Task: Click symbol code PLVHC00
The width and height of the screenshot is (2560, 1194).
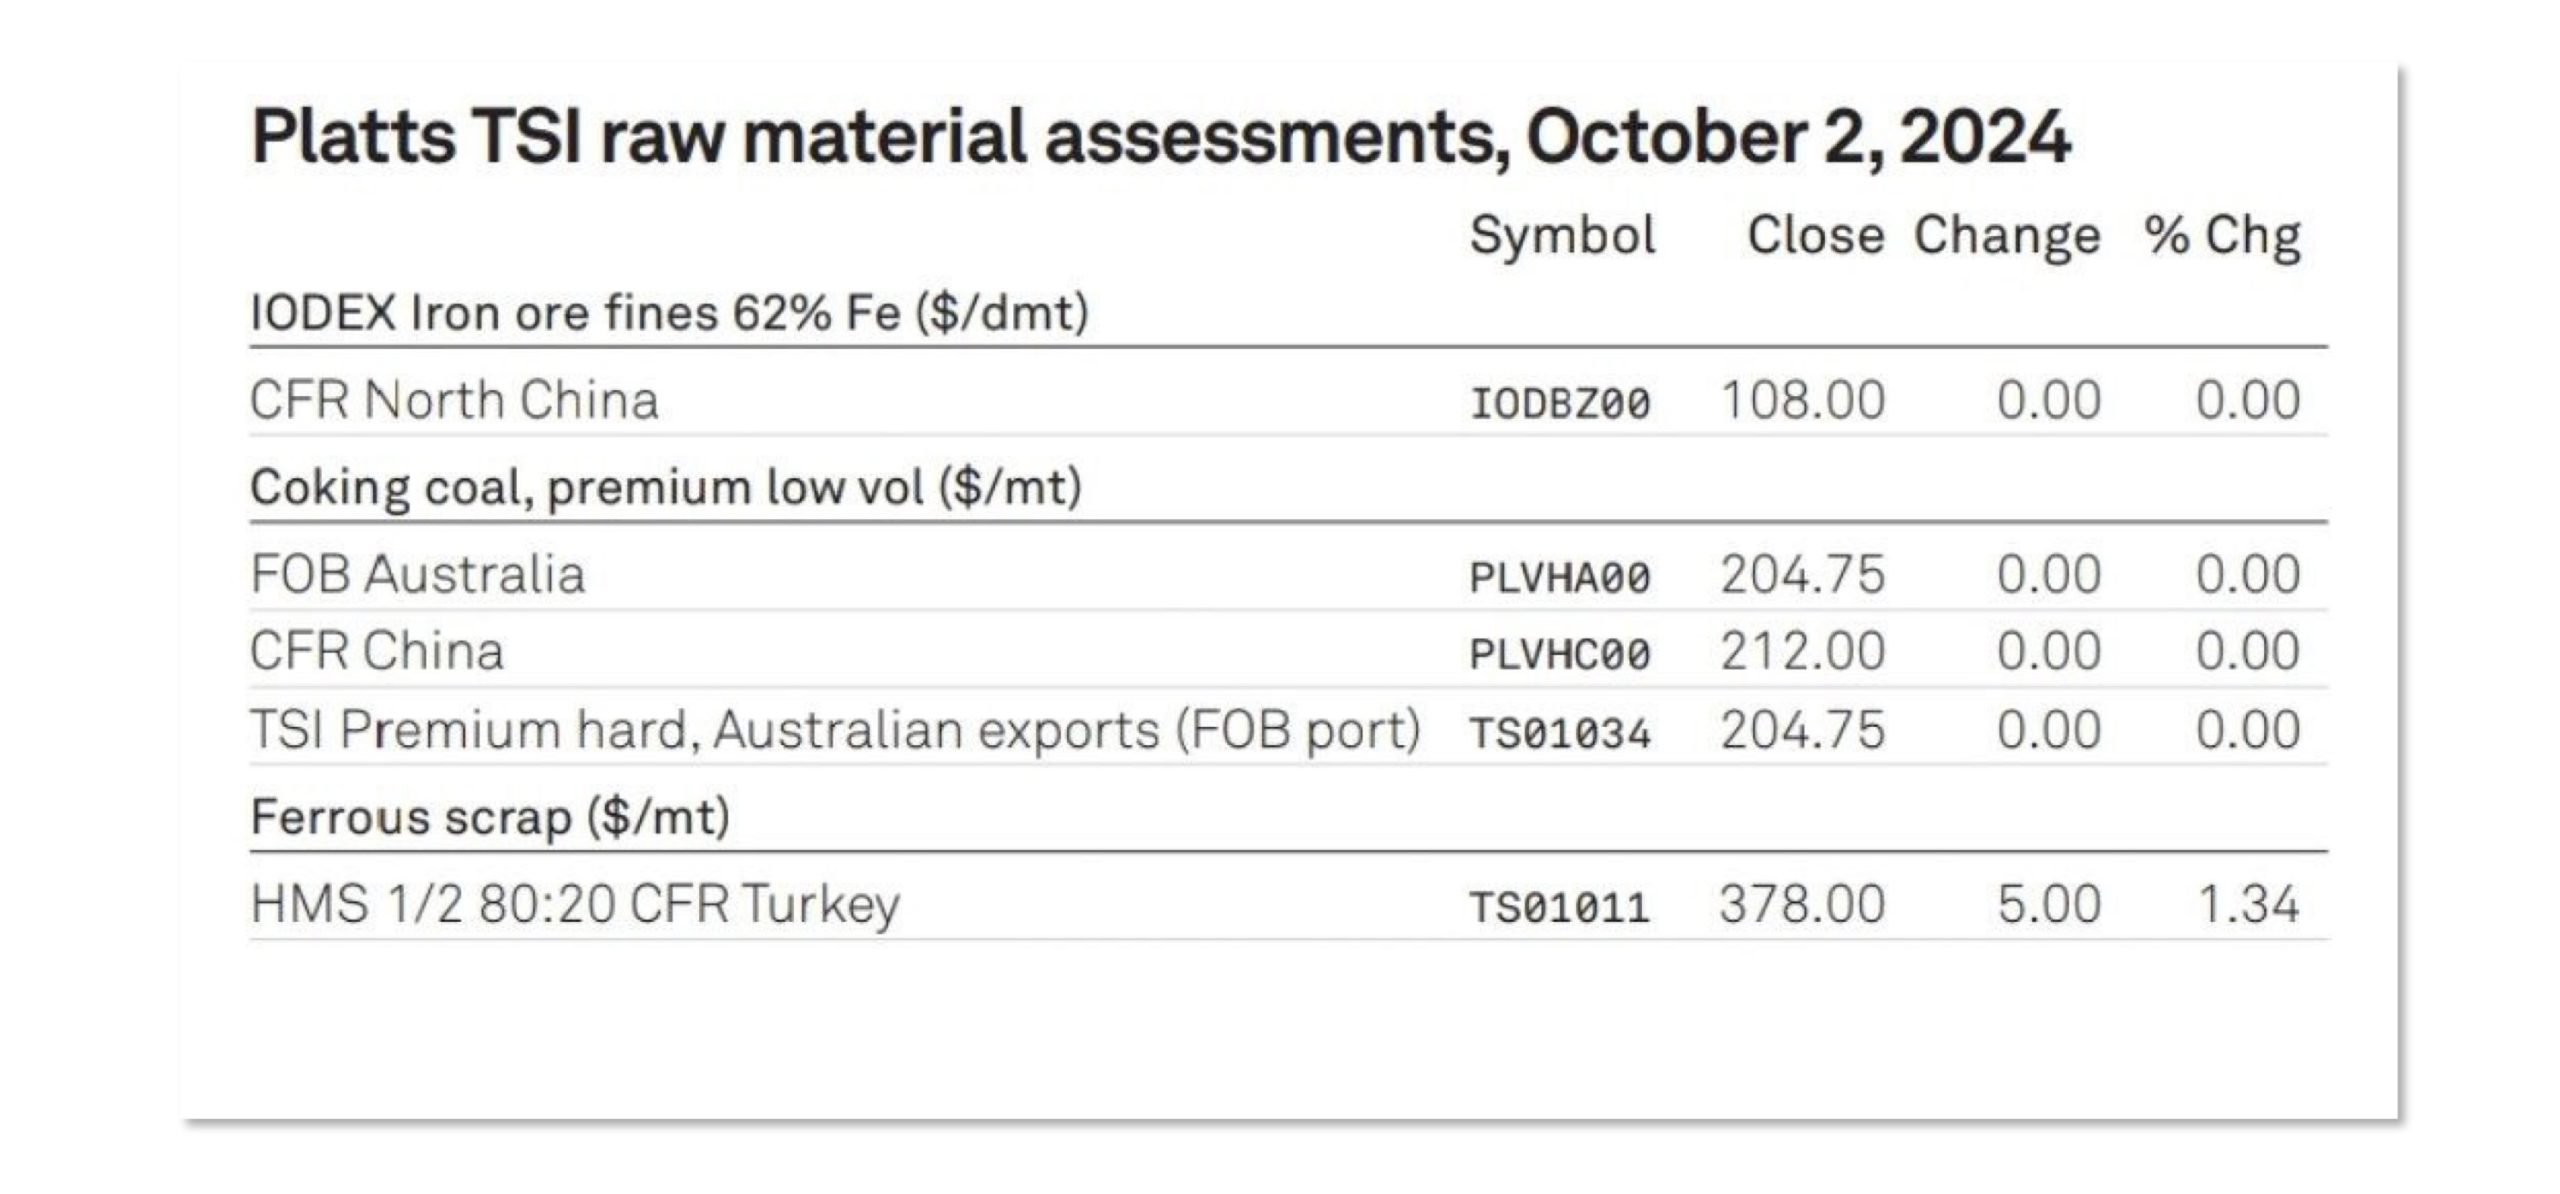Action: tap(1559, 655)
